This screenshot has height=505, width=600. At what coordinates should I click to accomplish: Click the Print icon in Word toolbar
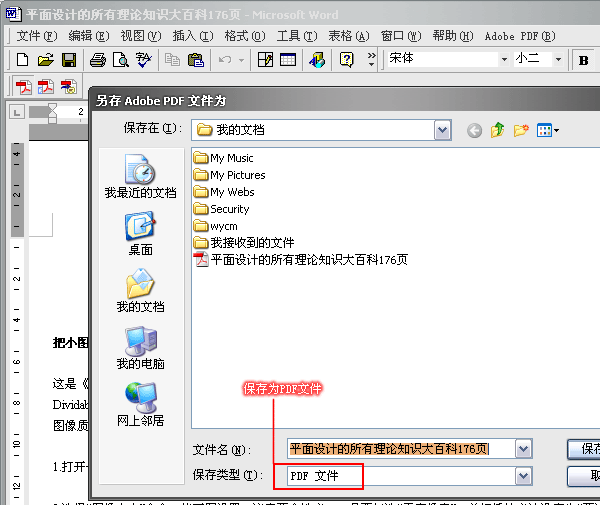(x=98, y=60)
